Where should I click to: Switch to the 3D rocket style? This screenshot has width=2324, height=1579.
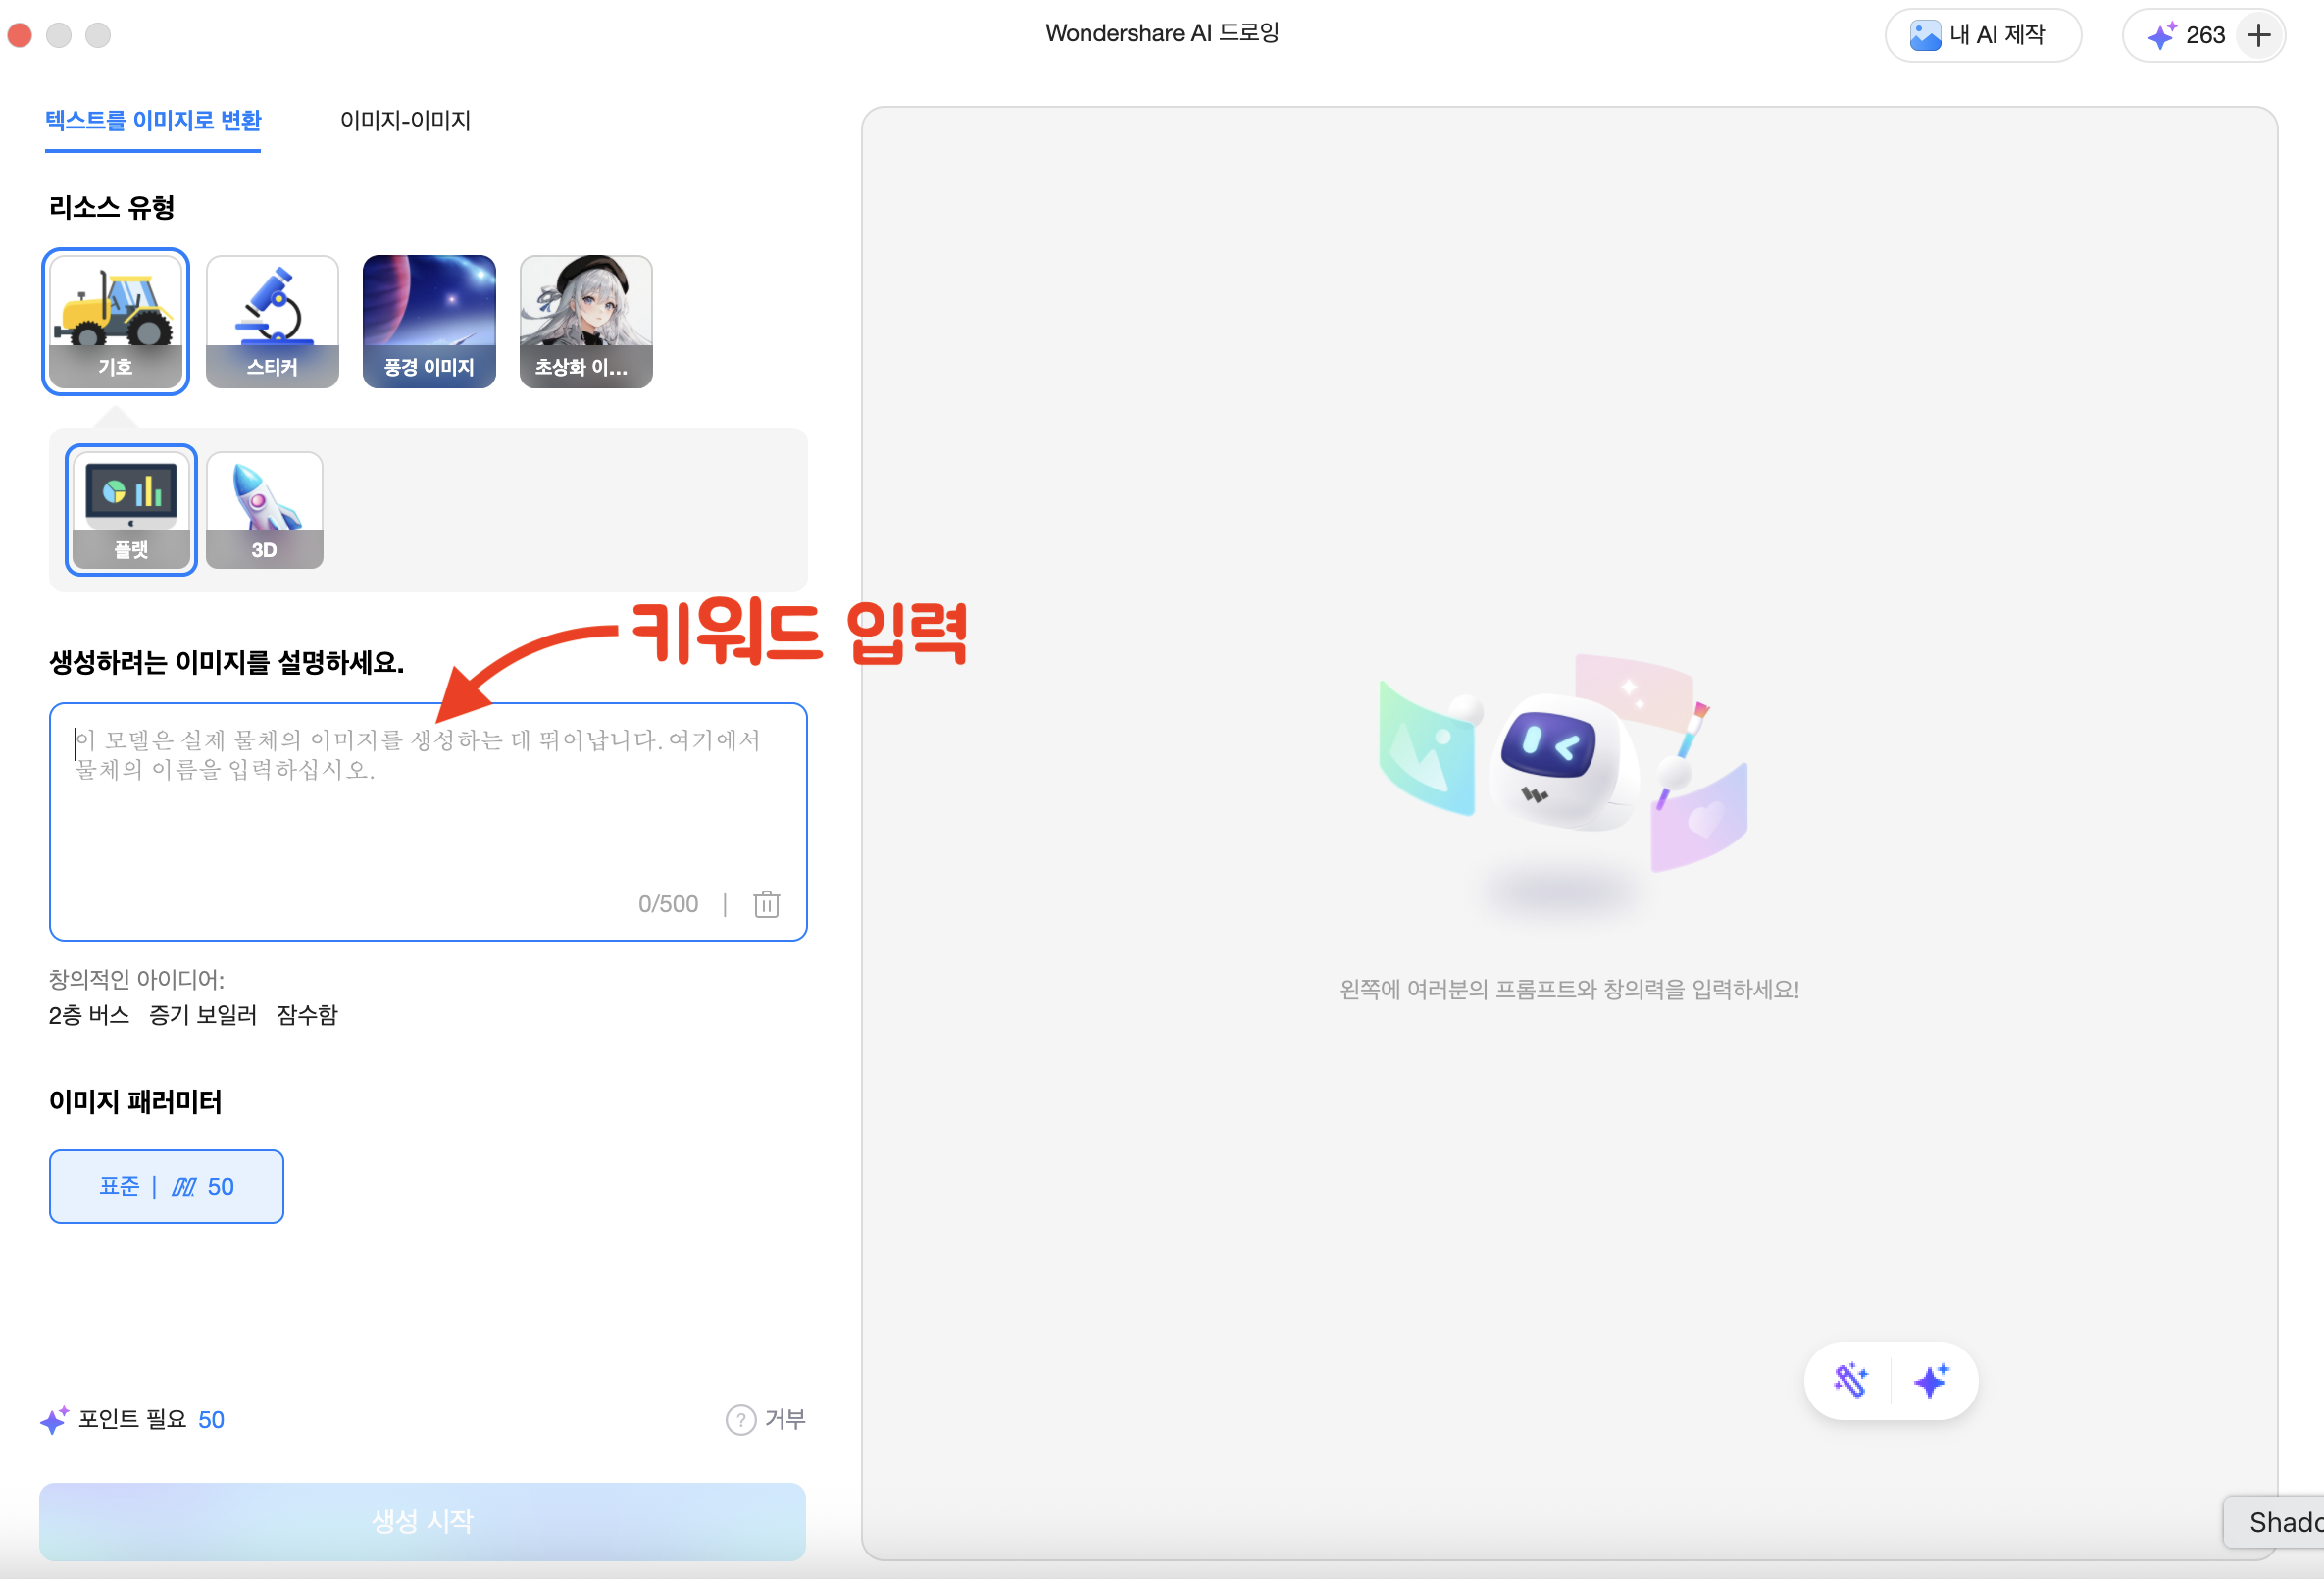click(x=264, y=509)
